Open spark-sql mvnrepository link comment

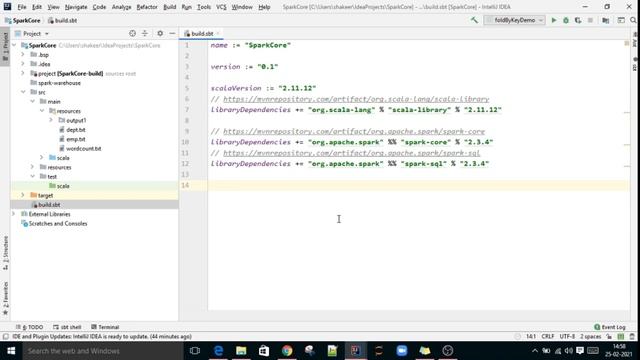[x=351, y=153]
